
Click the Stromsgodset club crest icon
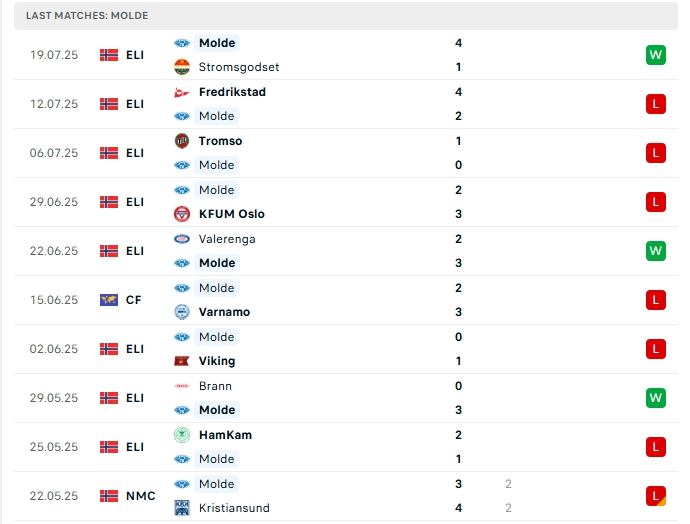coord(182,67)
